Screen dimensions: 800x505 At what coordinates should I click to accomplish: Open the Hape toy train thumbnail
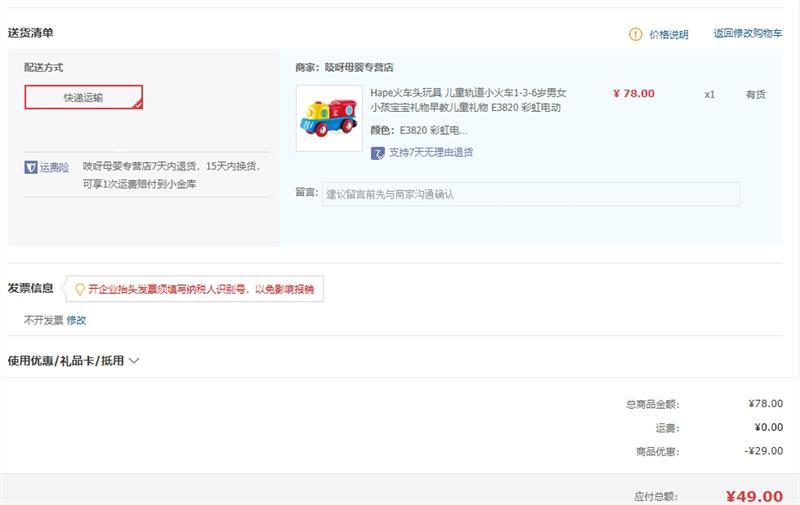[329, 118]
